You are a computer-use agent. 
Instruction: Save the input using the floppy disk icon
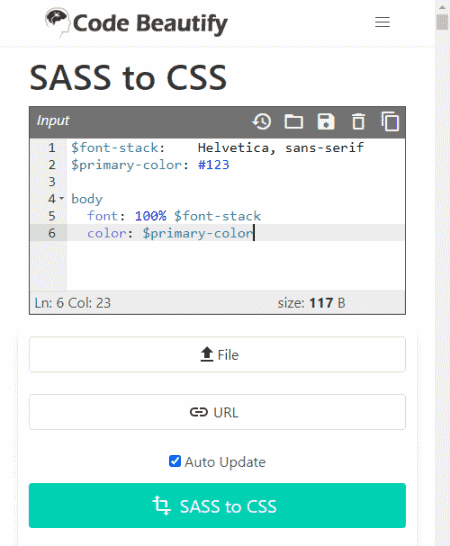click(x=326, y=122)
